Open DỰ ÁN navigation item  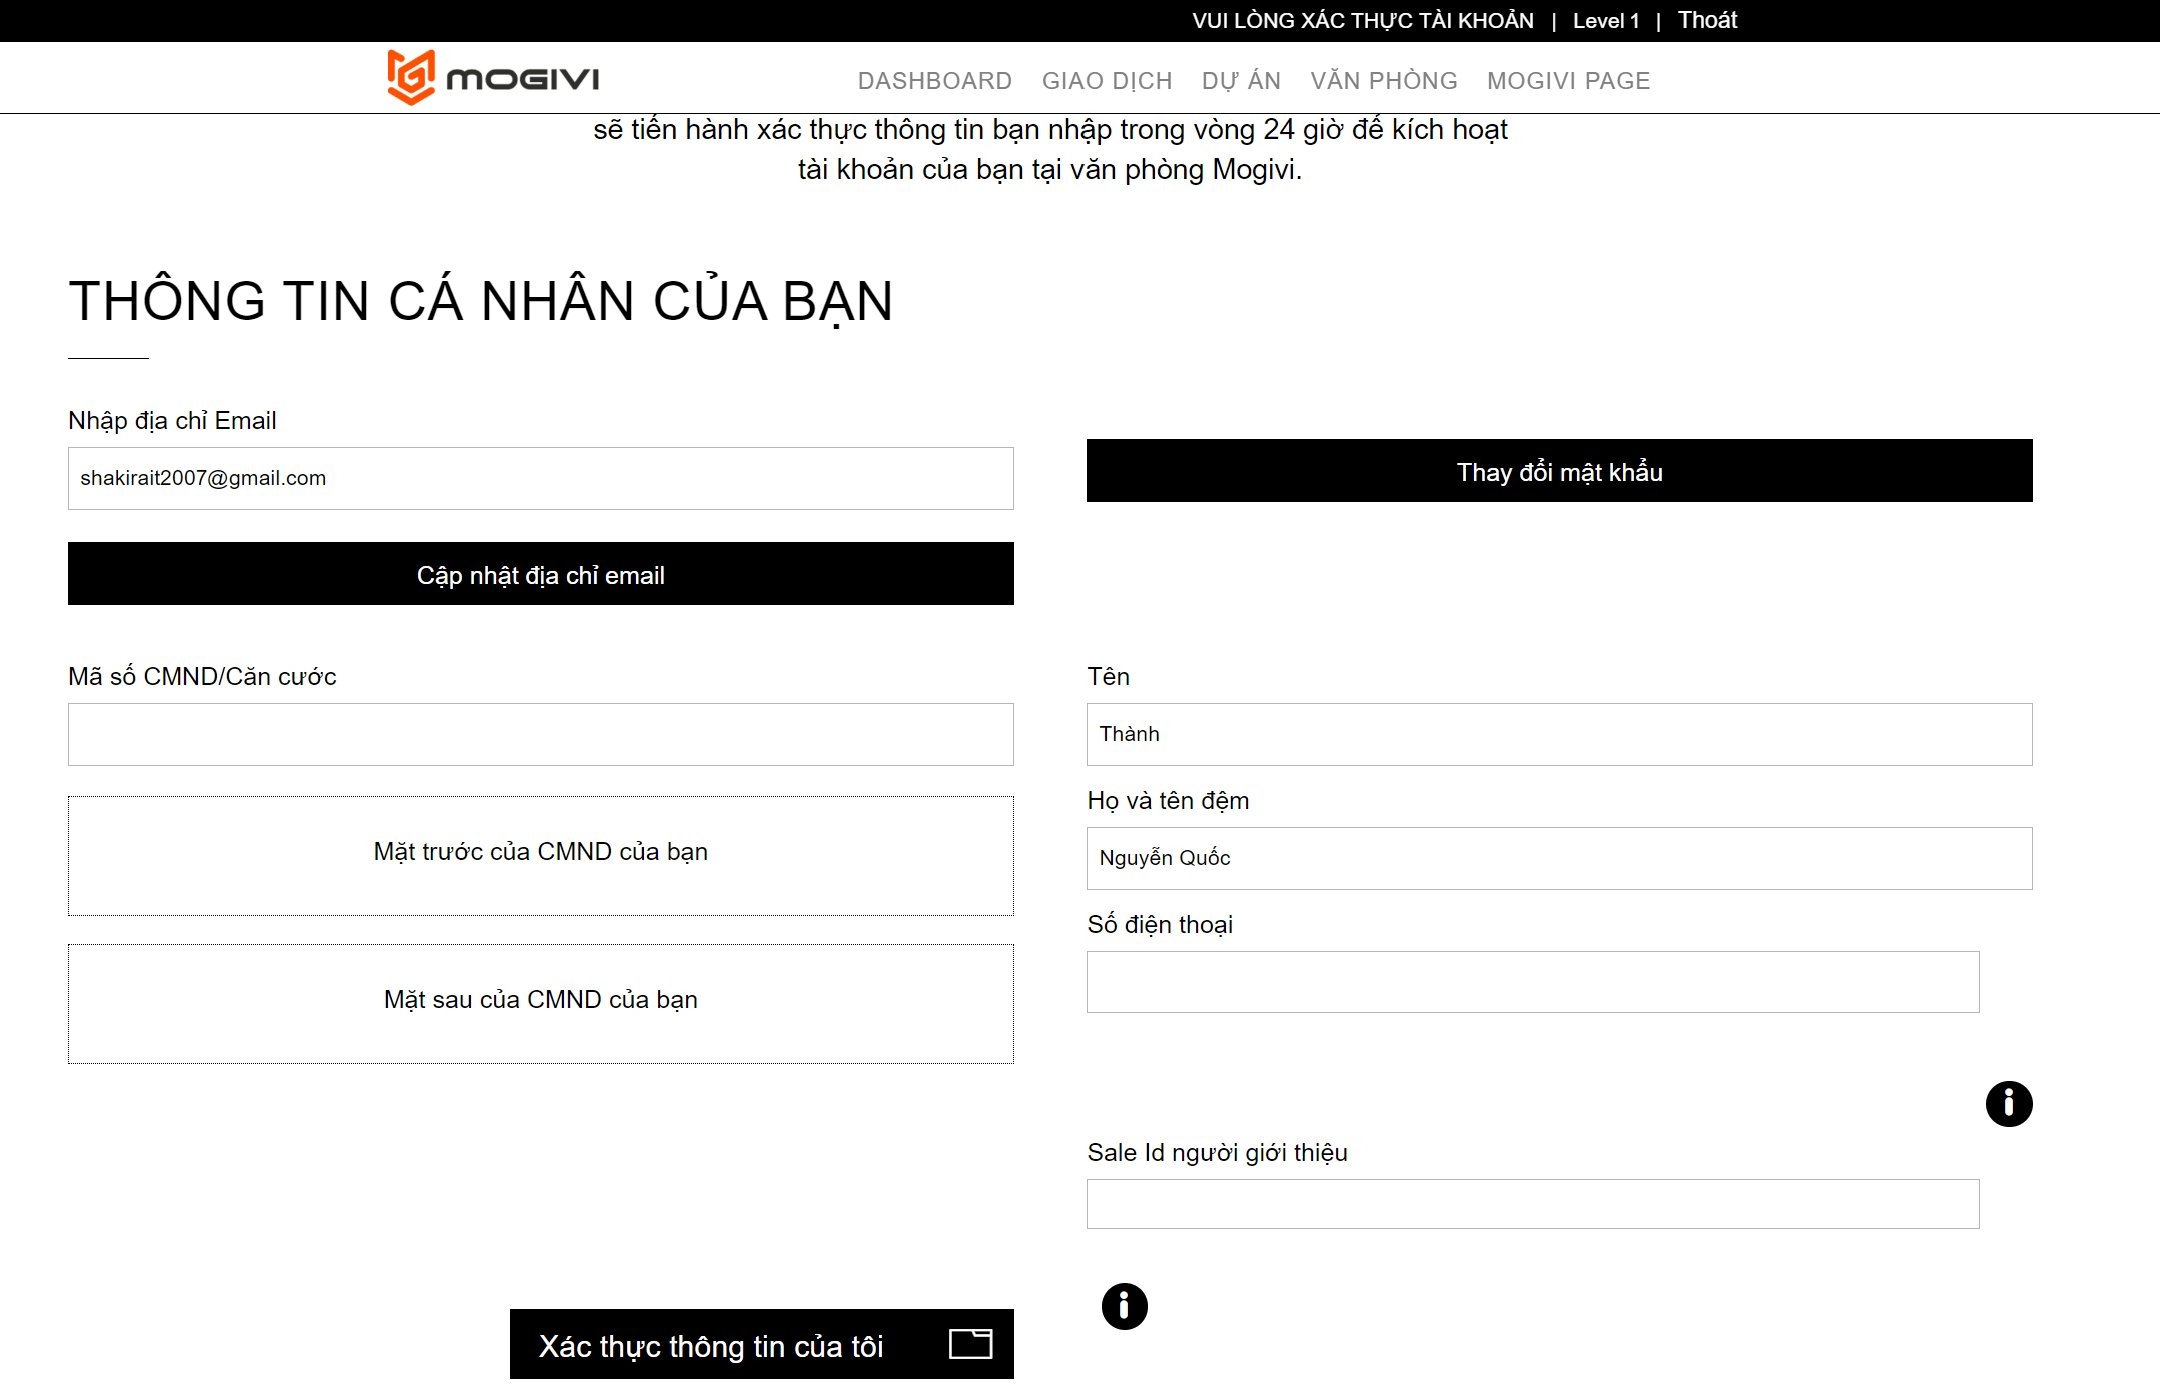click(1240, 81)
